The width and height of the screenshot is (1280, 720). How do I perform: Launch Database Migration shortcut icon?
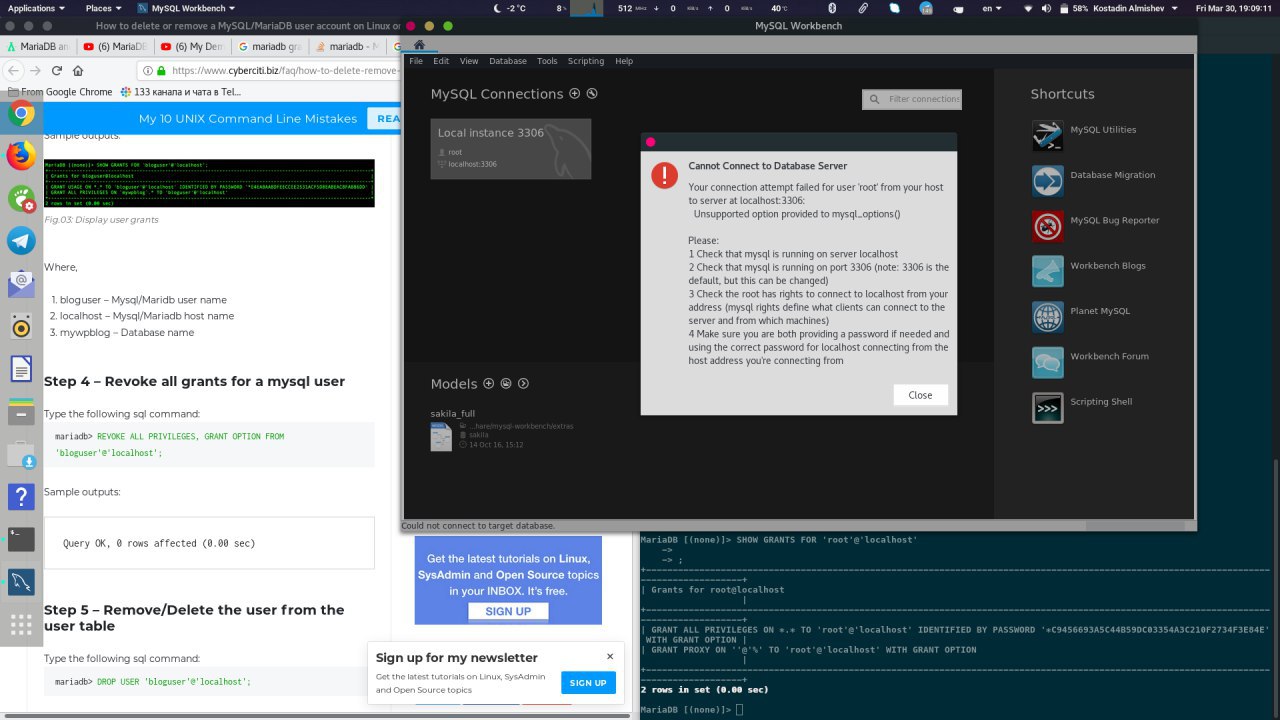click(1047, 181)
